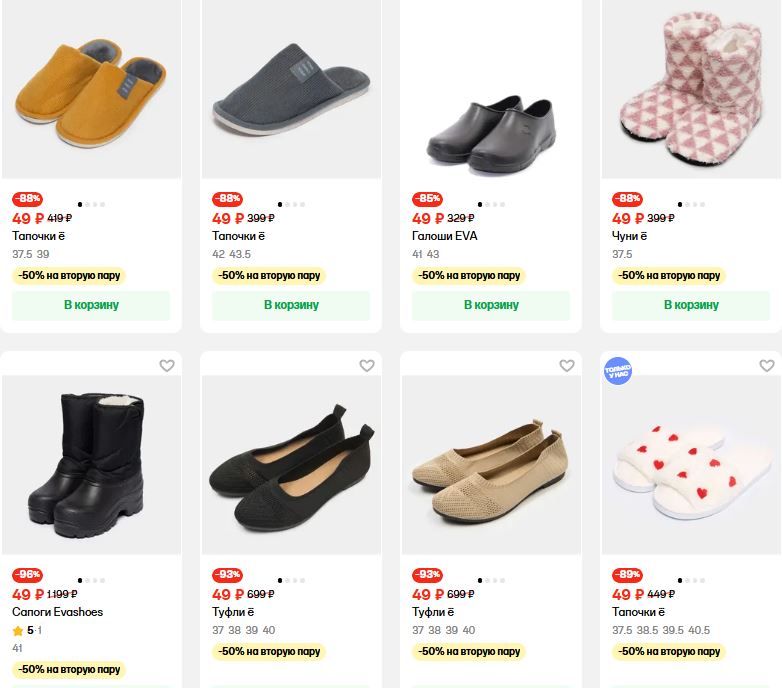Open Галоши EVA product title
Screen dimensions: 782x688
pyautogui.click(x=445, y=236)
